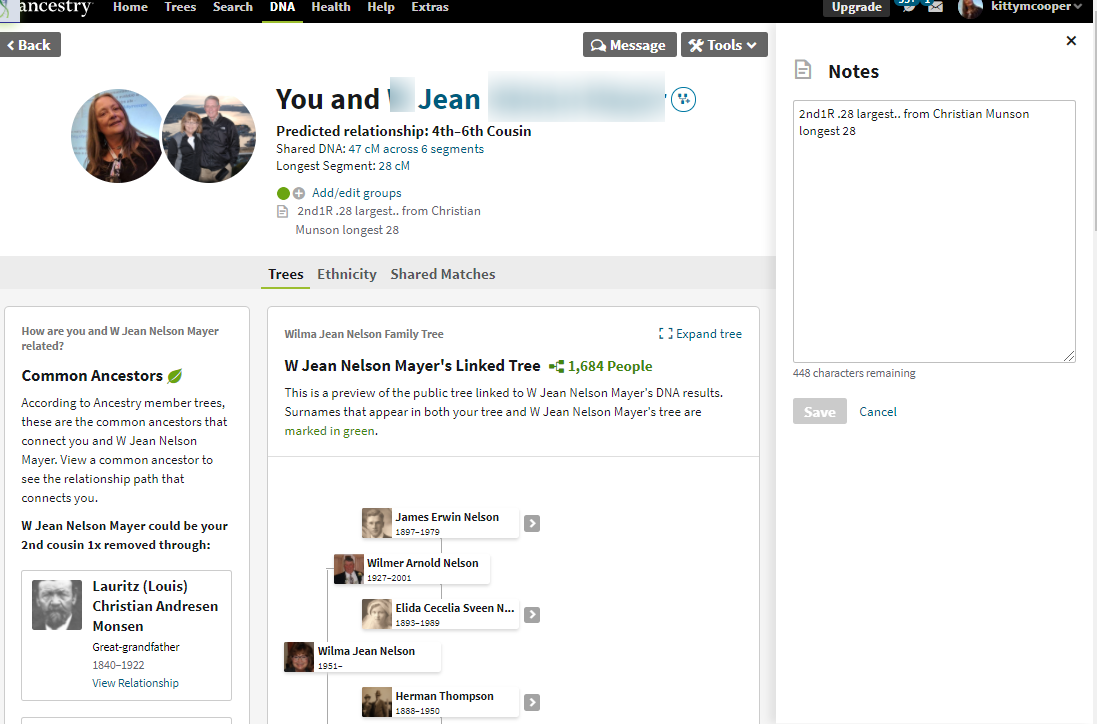
Task: Go back with the Back button
Action: point(29,45)
